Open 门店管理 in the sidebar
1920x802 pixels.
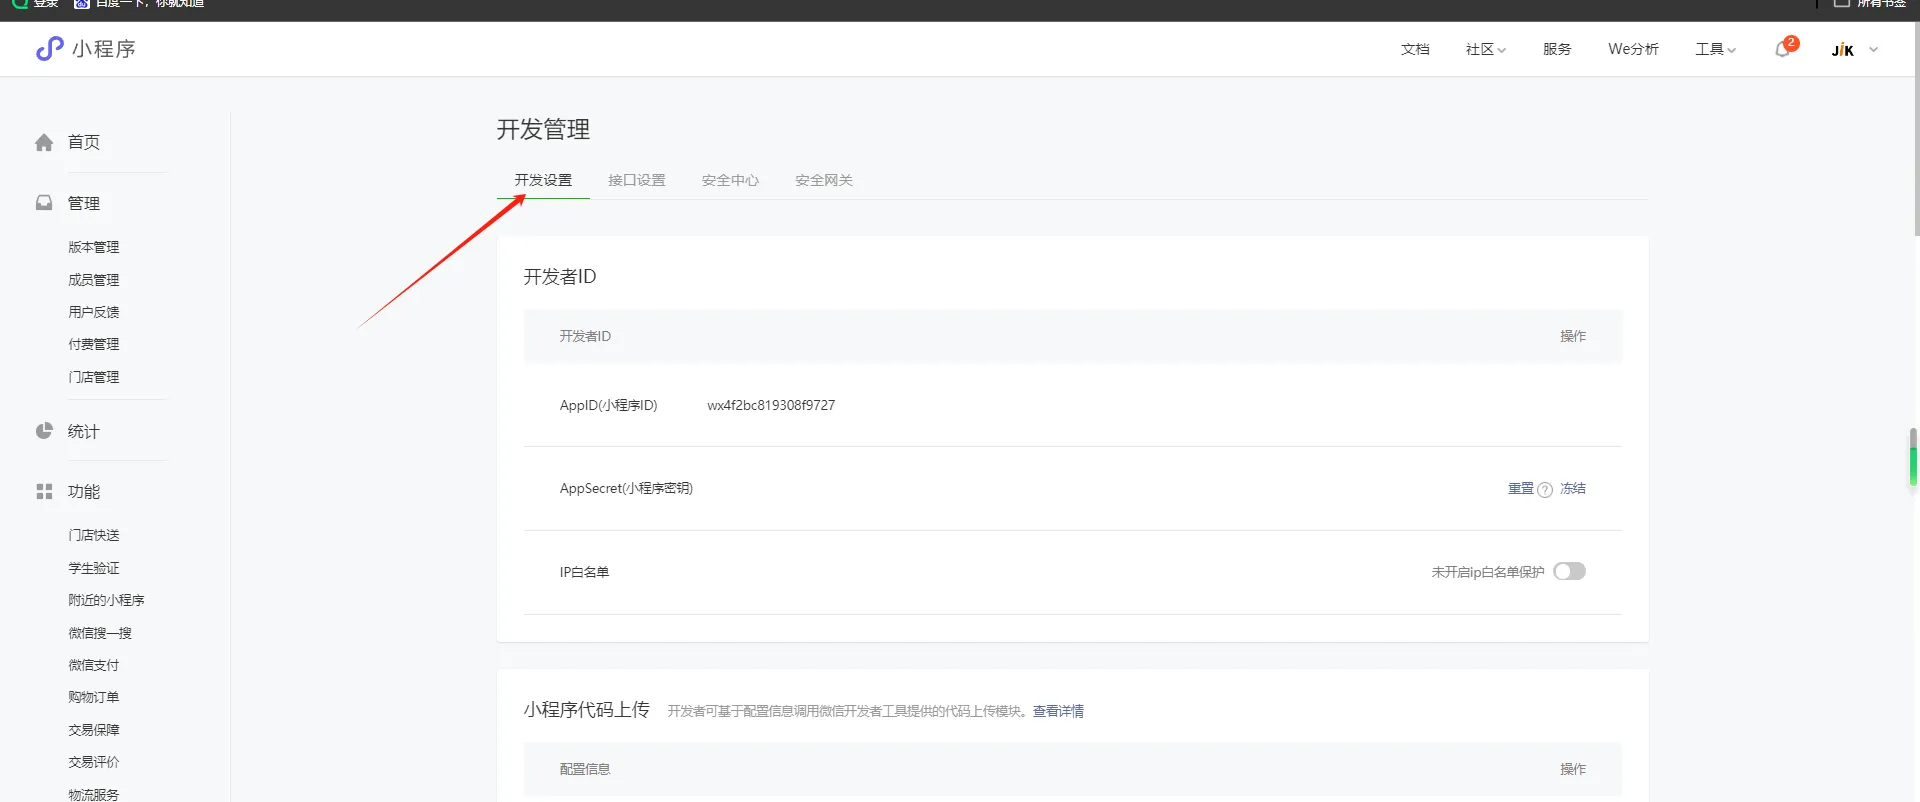click(x=94, y=377)
